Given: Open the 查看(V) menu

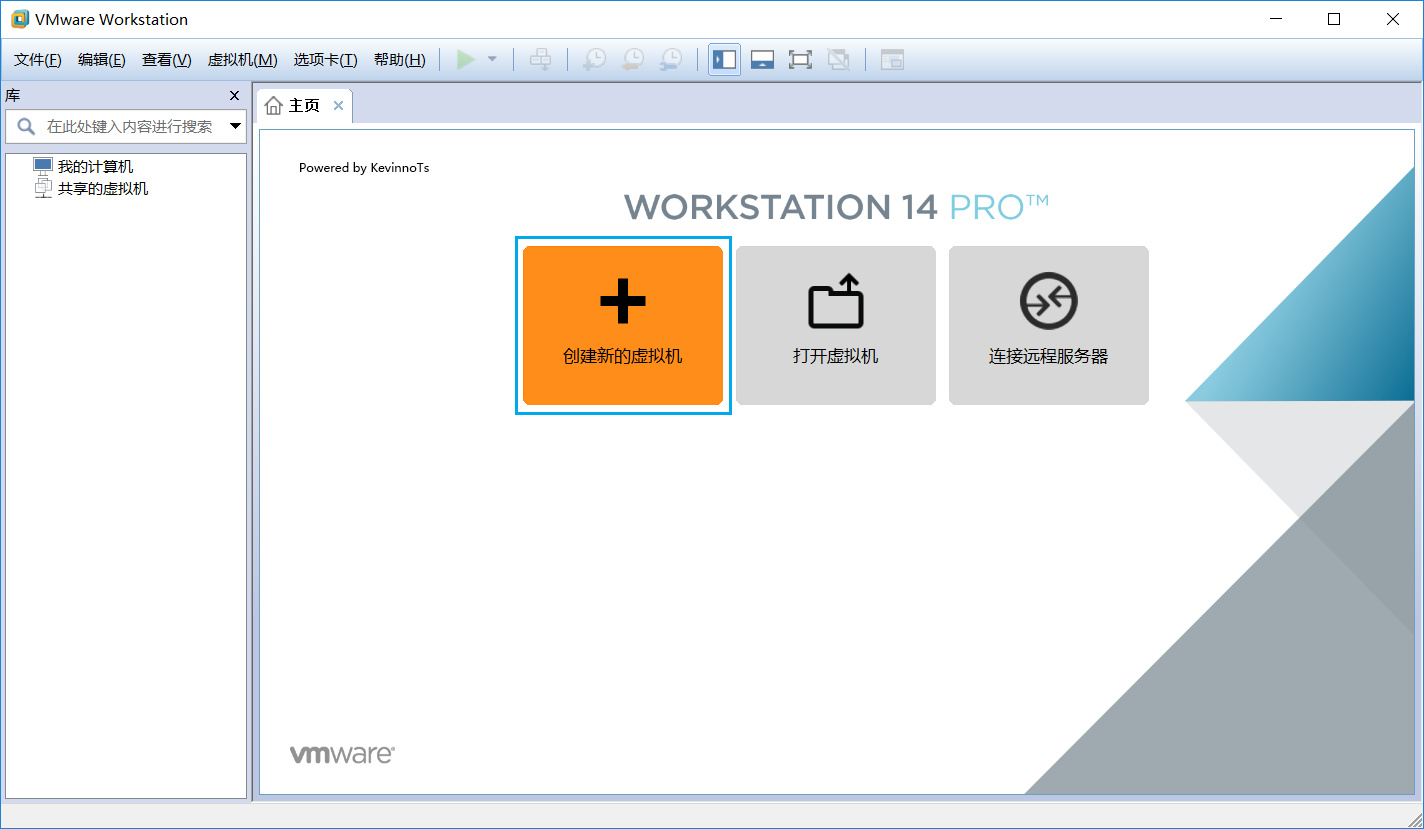Looking at the screenshot, I should coord(166,60).
